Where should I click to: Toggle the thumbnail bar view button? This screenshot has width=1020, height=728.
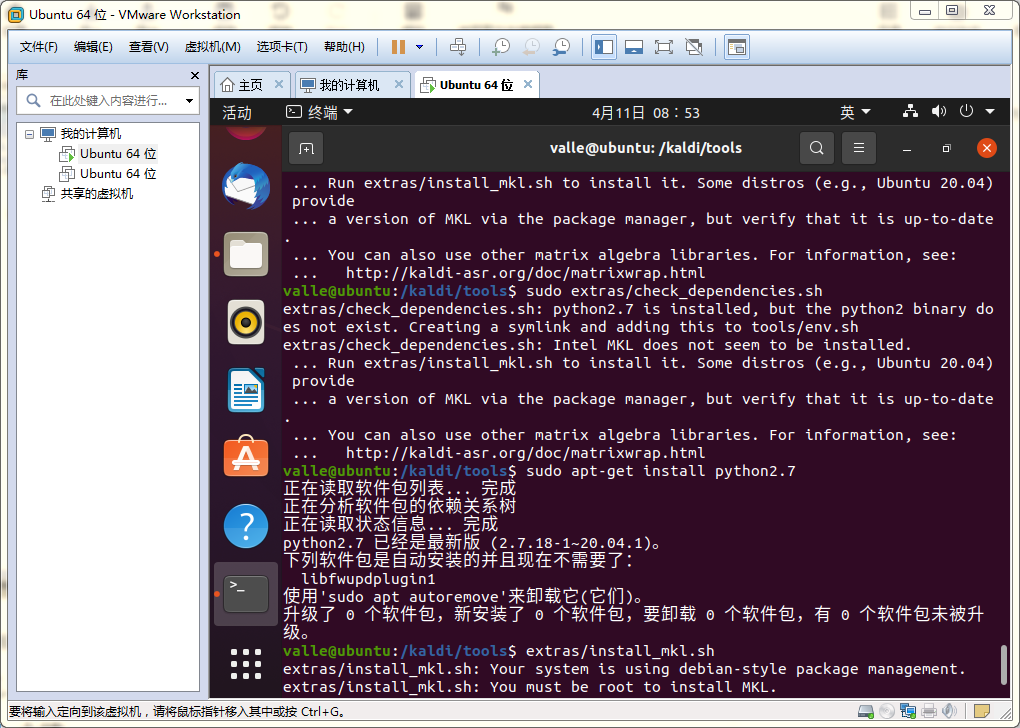coord(634,47)
